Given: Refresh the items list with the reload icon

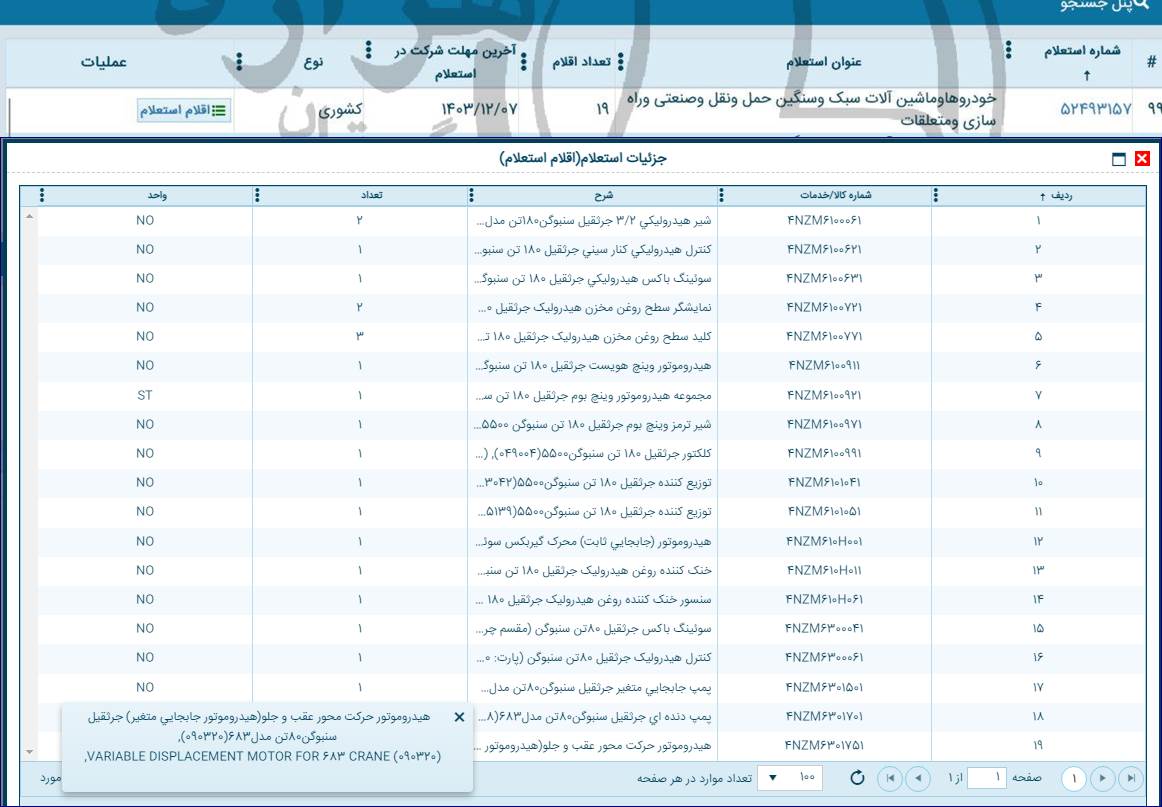Looking at the screenshot, I should pos(857,777).
